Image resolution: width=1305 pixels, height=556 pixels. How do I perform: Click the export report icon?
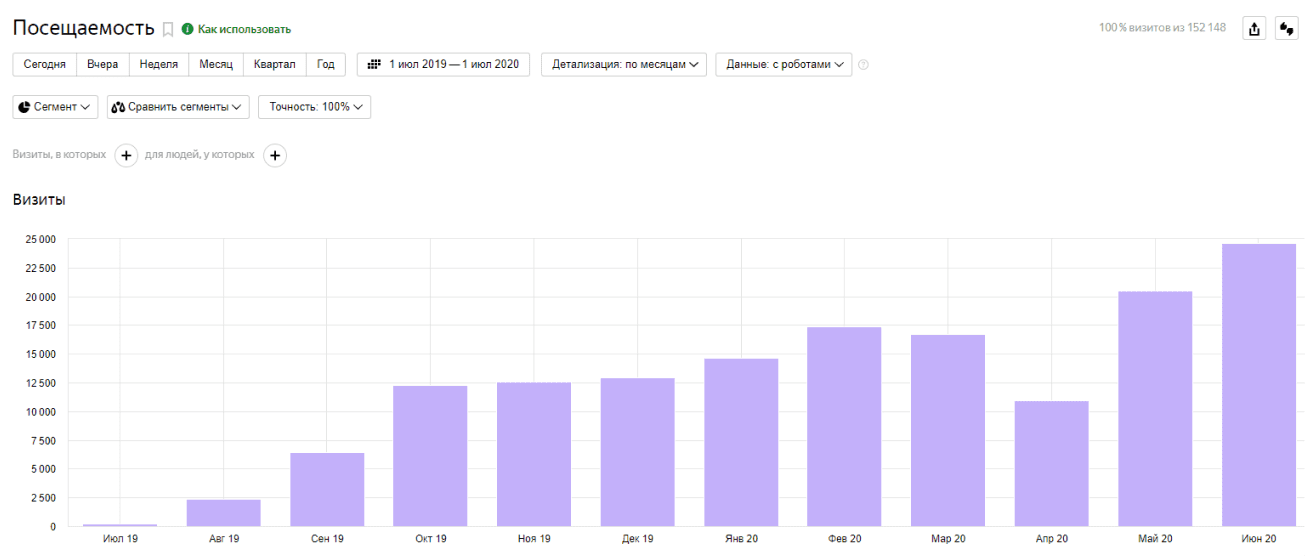1254,29
